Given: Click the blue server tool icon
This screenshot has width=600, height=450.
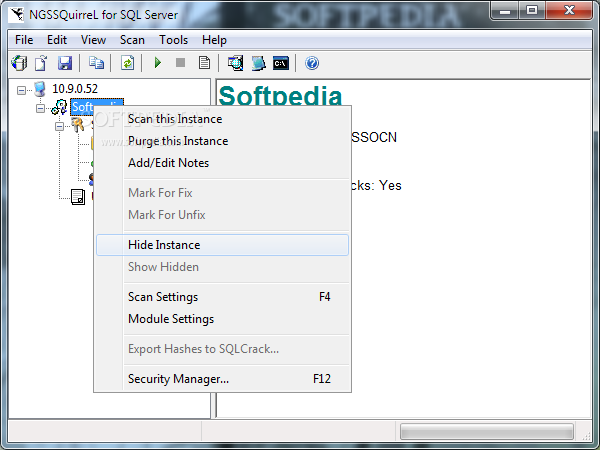Looking at the screenshot, I should point(258,63).
